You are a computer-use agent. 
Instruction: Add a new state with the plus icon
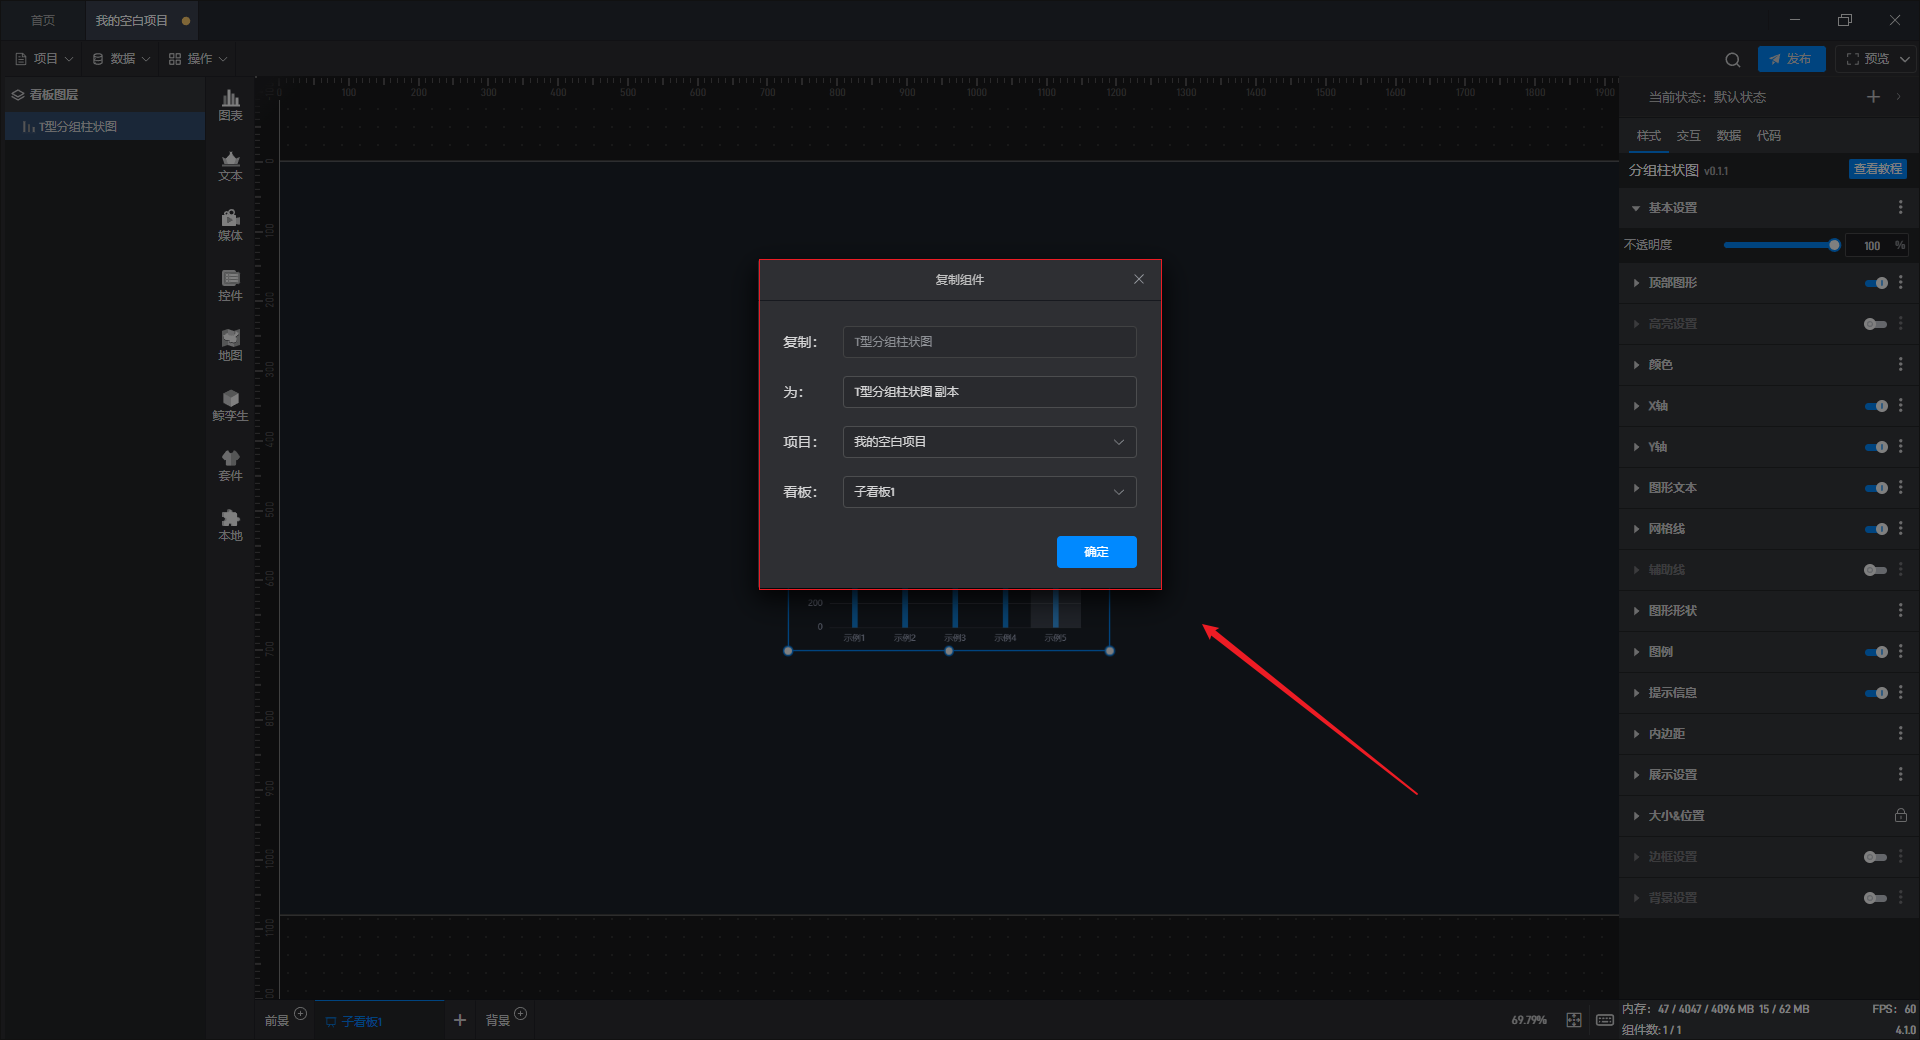(1873, 97)
